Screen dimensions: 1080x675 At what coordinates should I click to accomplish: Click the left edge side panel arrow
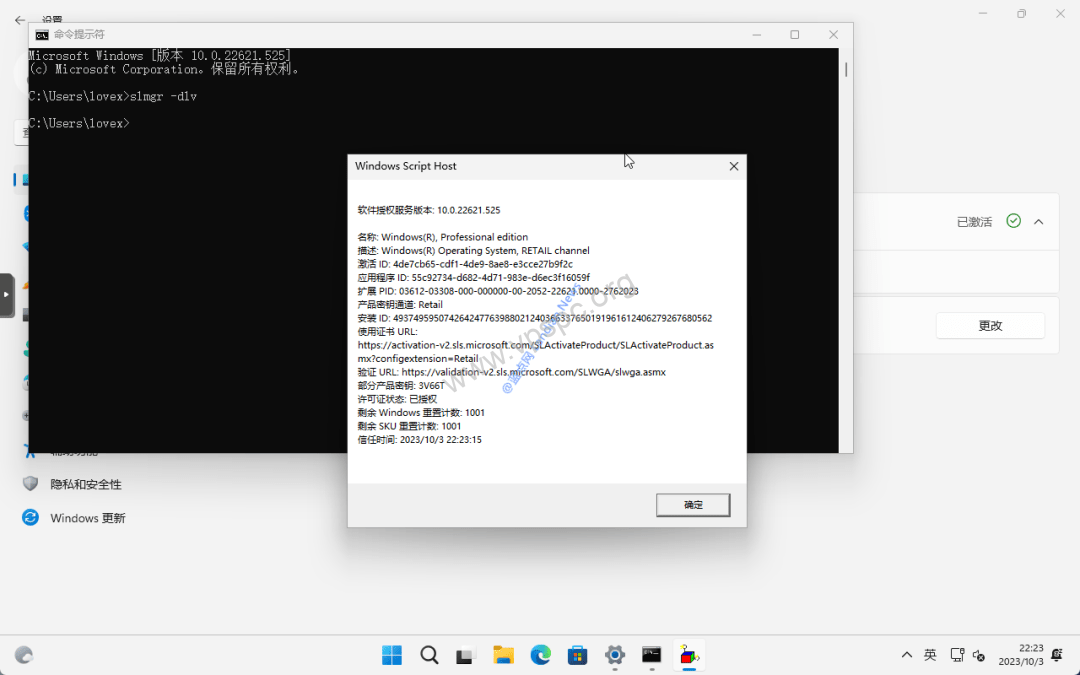pyautogui.click(x=6, y=295)
